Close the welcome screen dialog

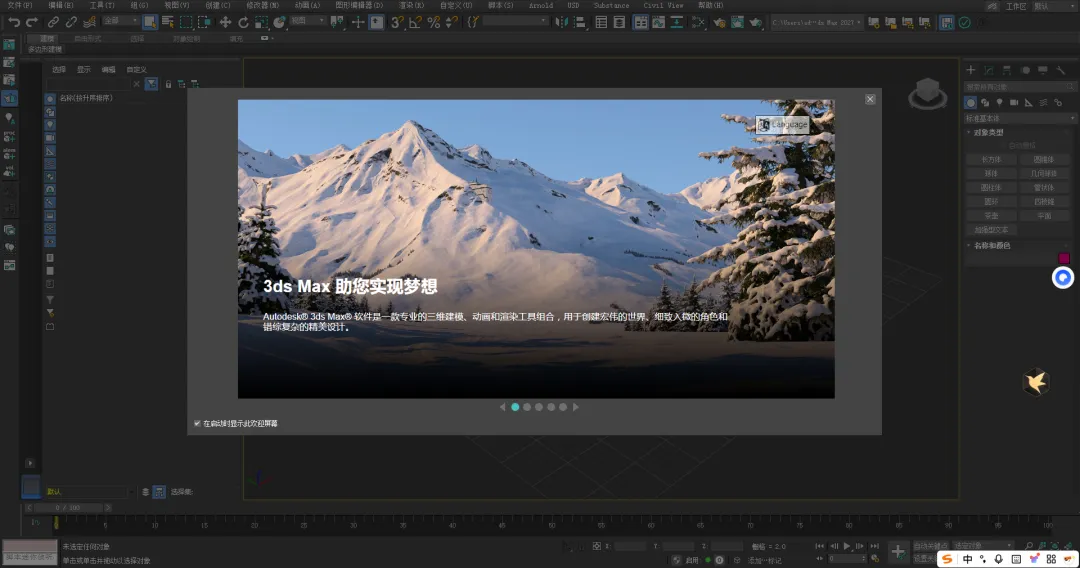click(x=870, y=99)
